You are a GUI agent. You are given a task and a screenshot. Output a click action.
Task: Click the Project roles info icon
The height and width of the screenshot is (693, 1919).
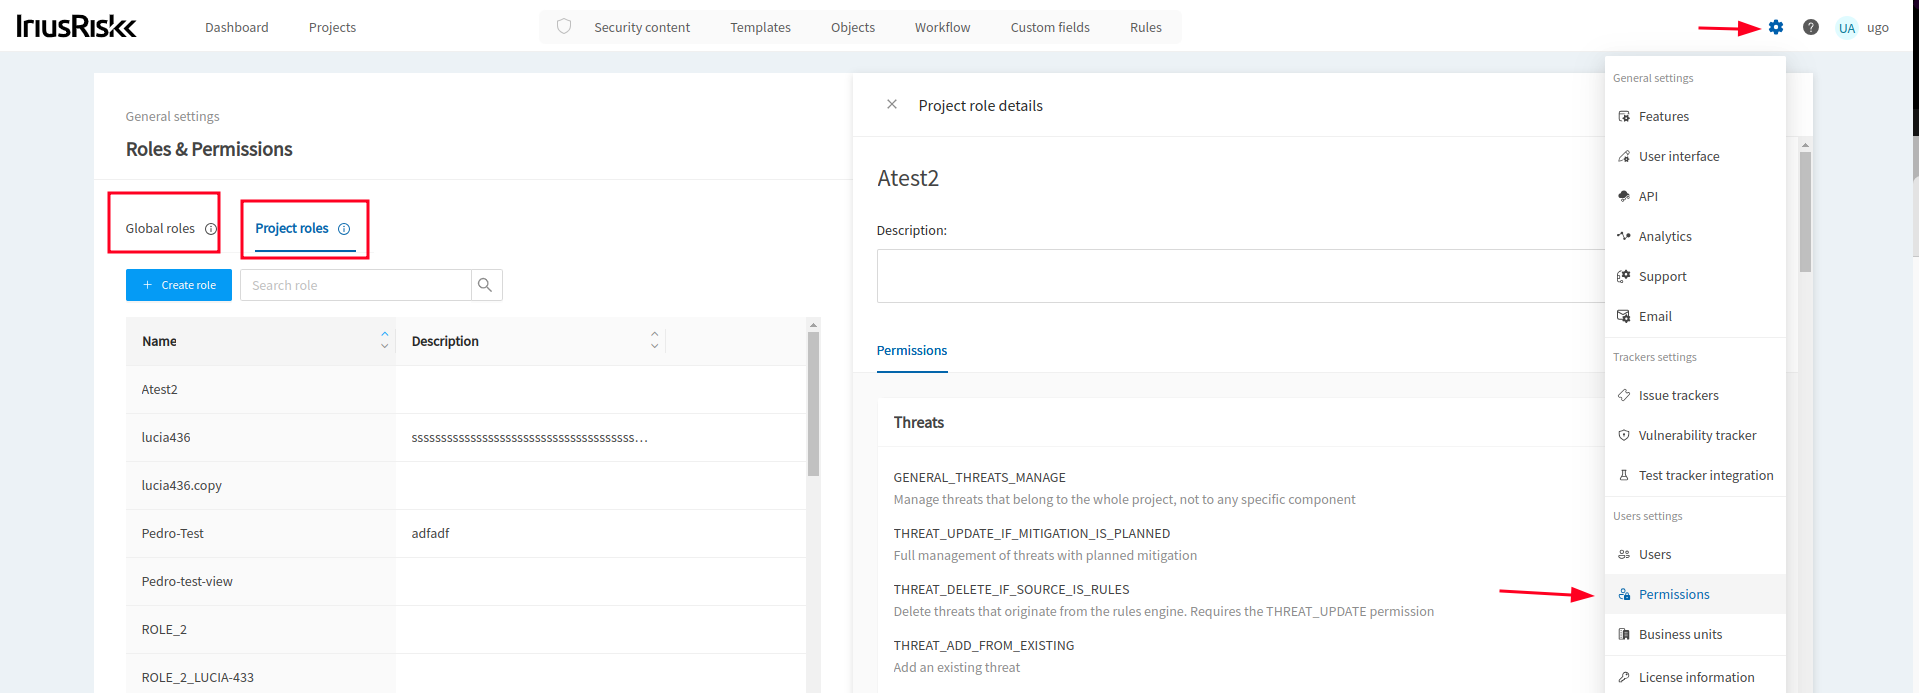[344, 229]
